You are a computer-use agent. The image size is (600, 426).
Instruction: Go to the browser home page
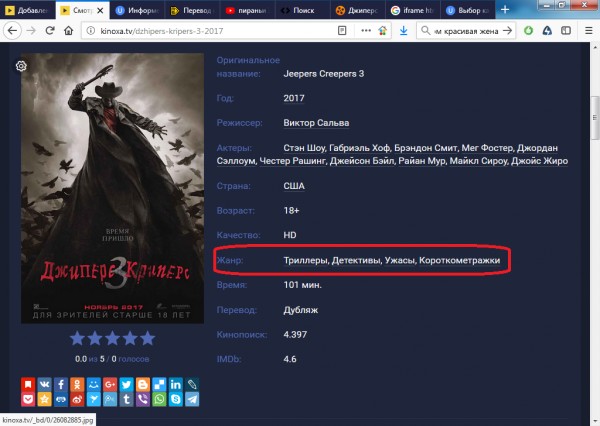(68, 31)
